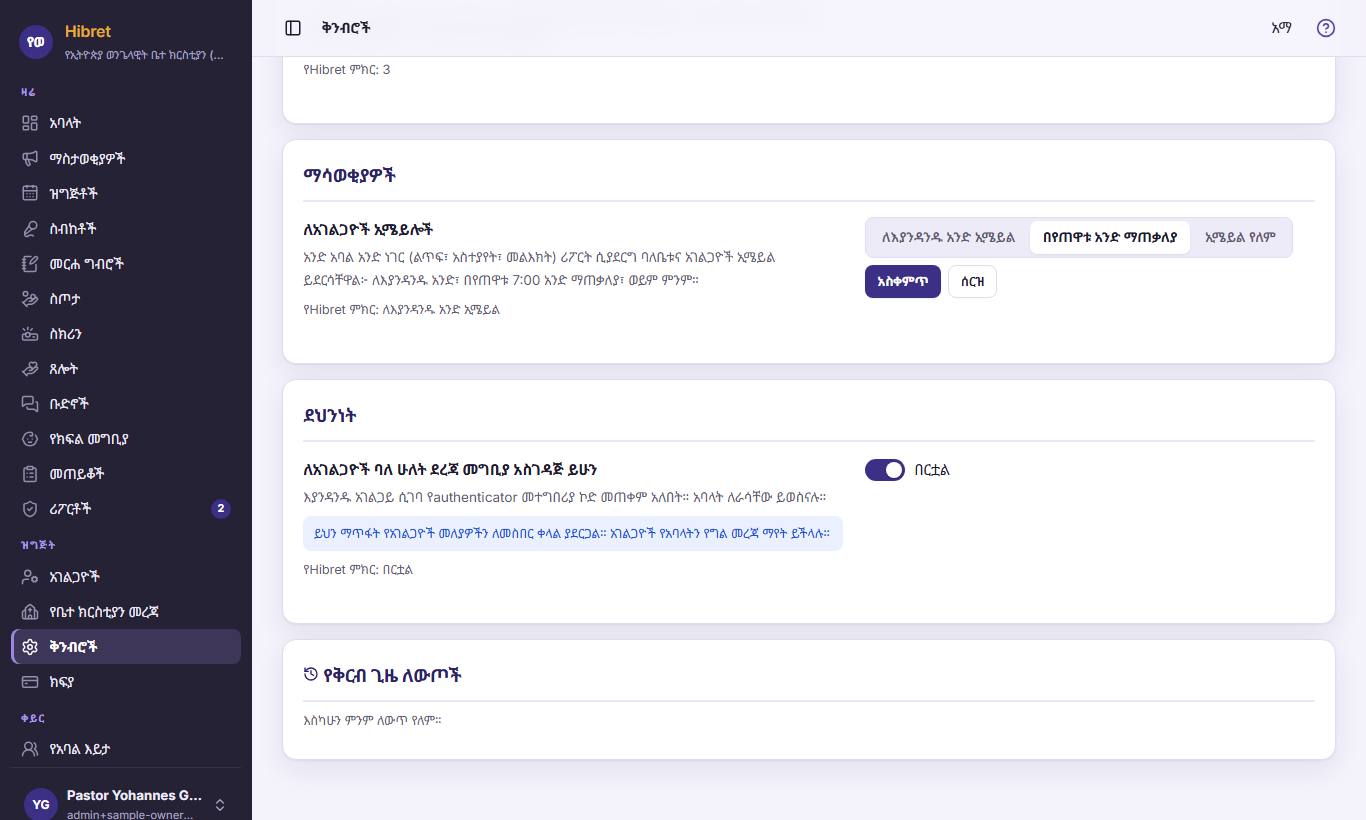The image size is (1366, 820).
Task: Disable the two-factor toggle labeled በርቷል
Action: [x=885, y=470]
